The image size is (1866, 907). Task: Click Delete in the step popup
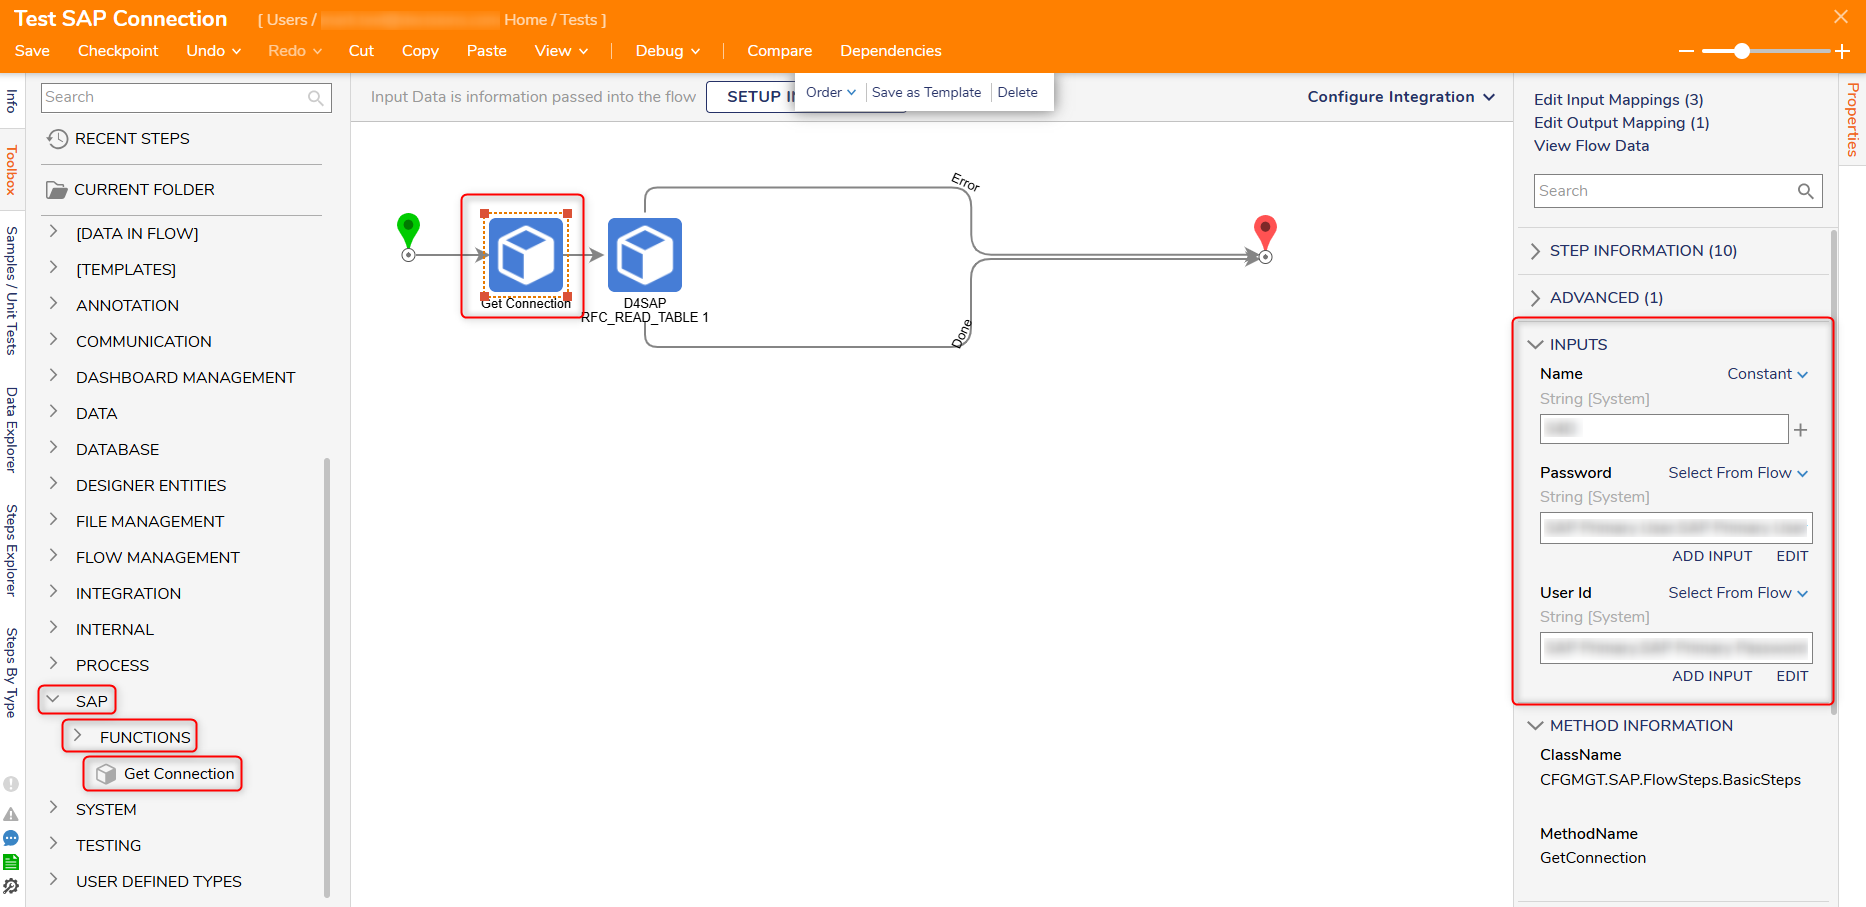point(1017,92)
